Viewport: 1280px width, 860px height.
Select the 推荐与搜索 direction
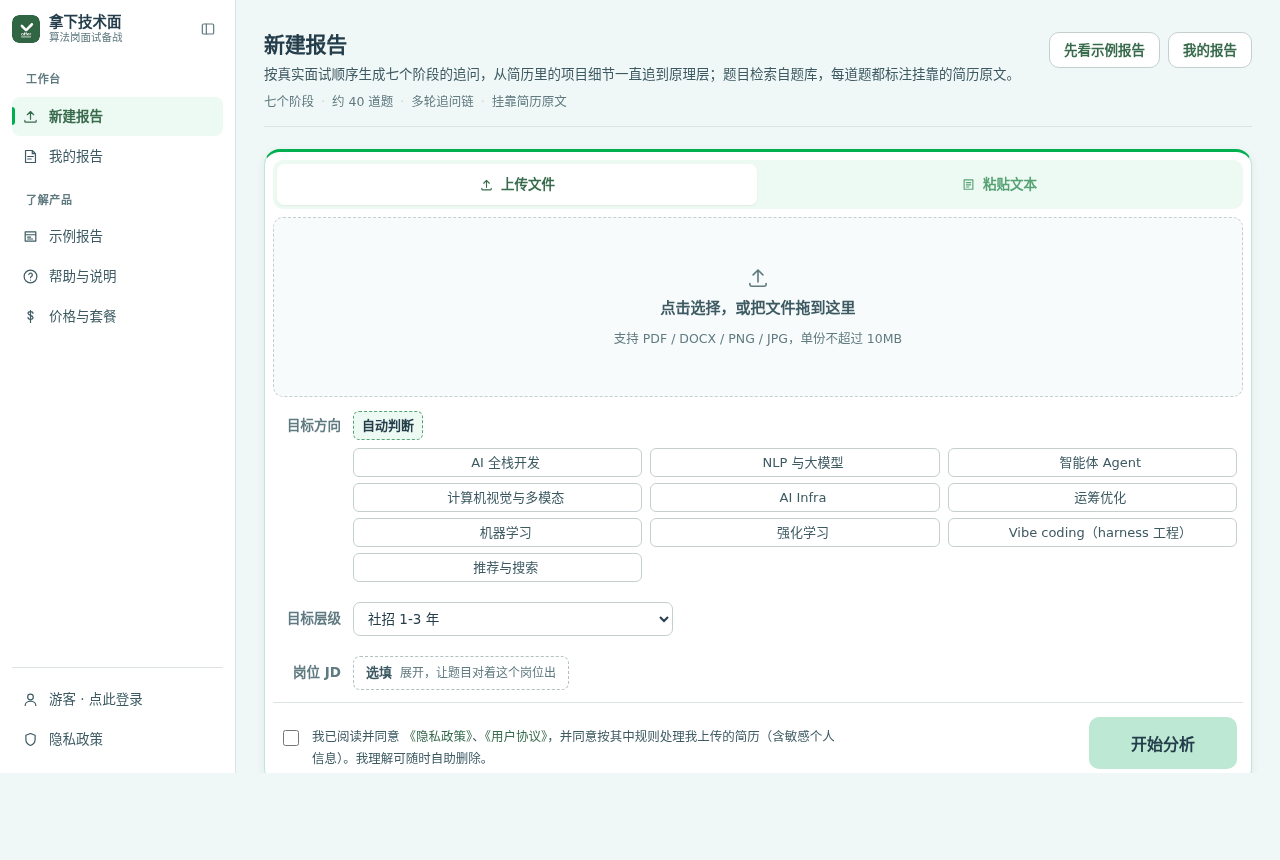497,568
